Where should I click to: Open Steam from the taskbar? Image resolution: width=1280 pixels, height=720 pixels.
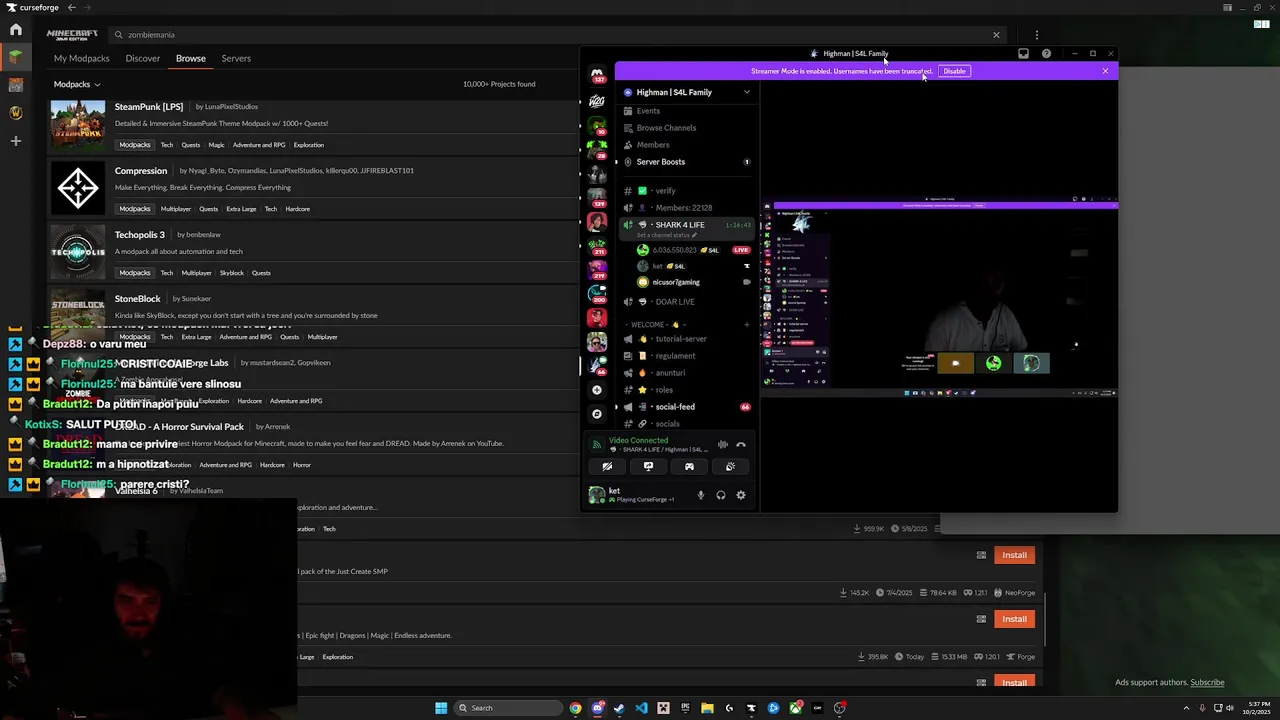[619, 708]
